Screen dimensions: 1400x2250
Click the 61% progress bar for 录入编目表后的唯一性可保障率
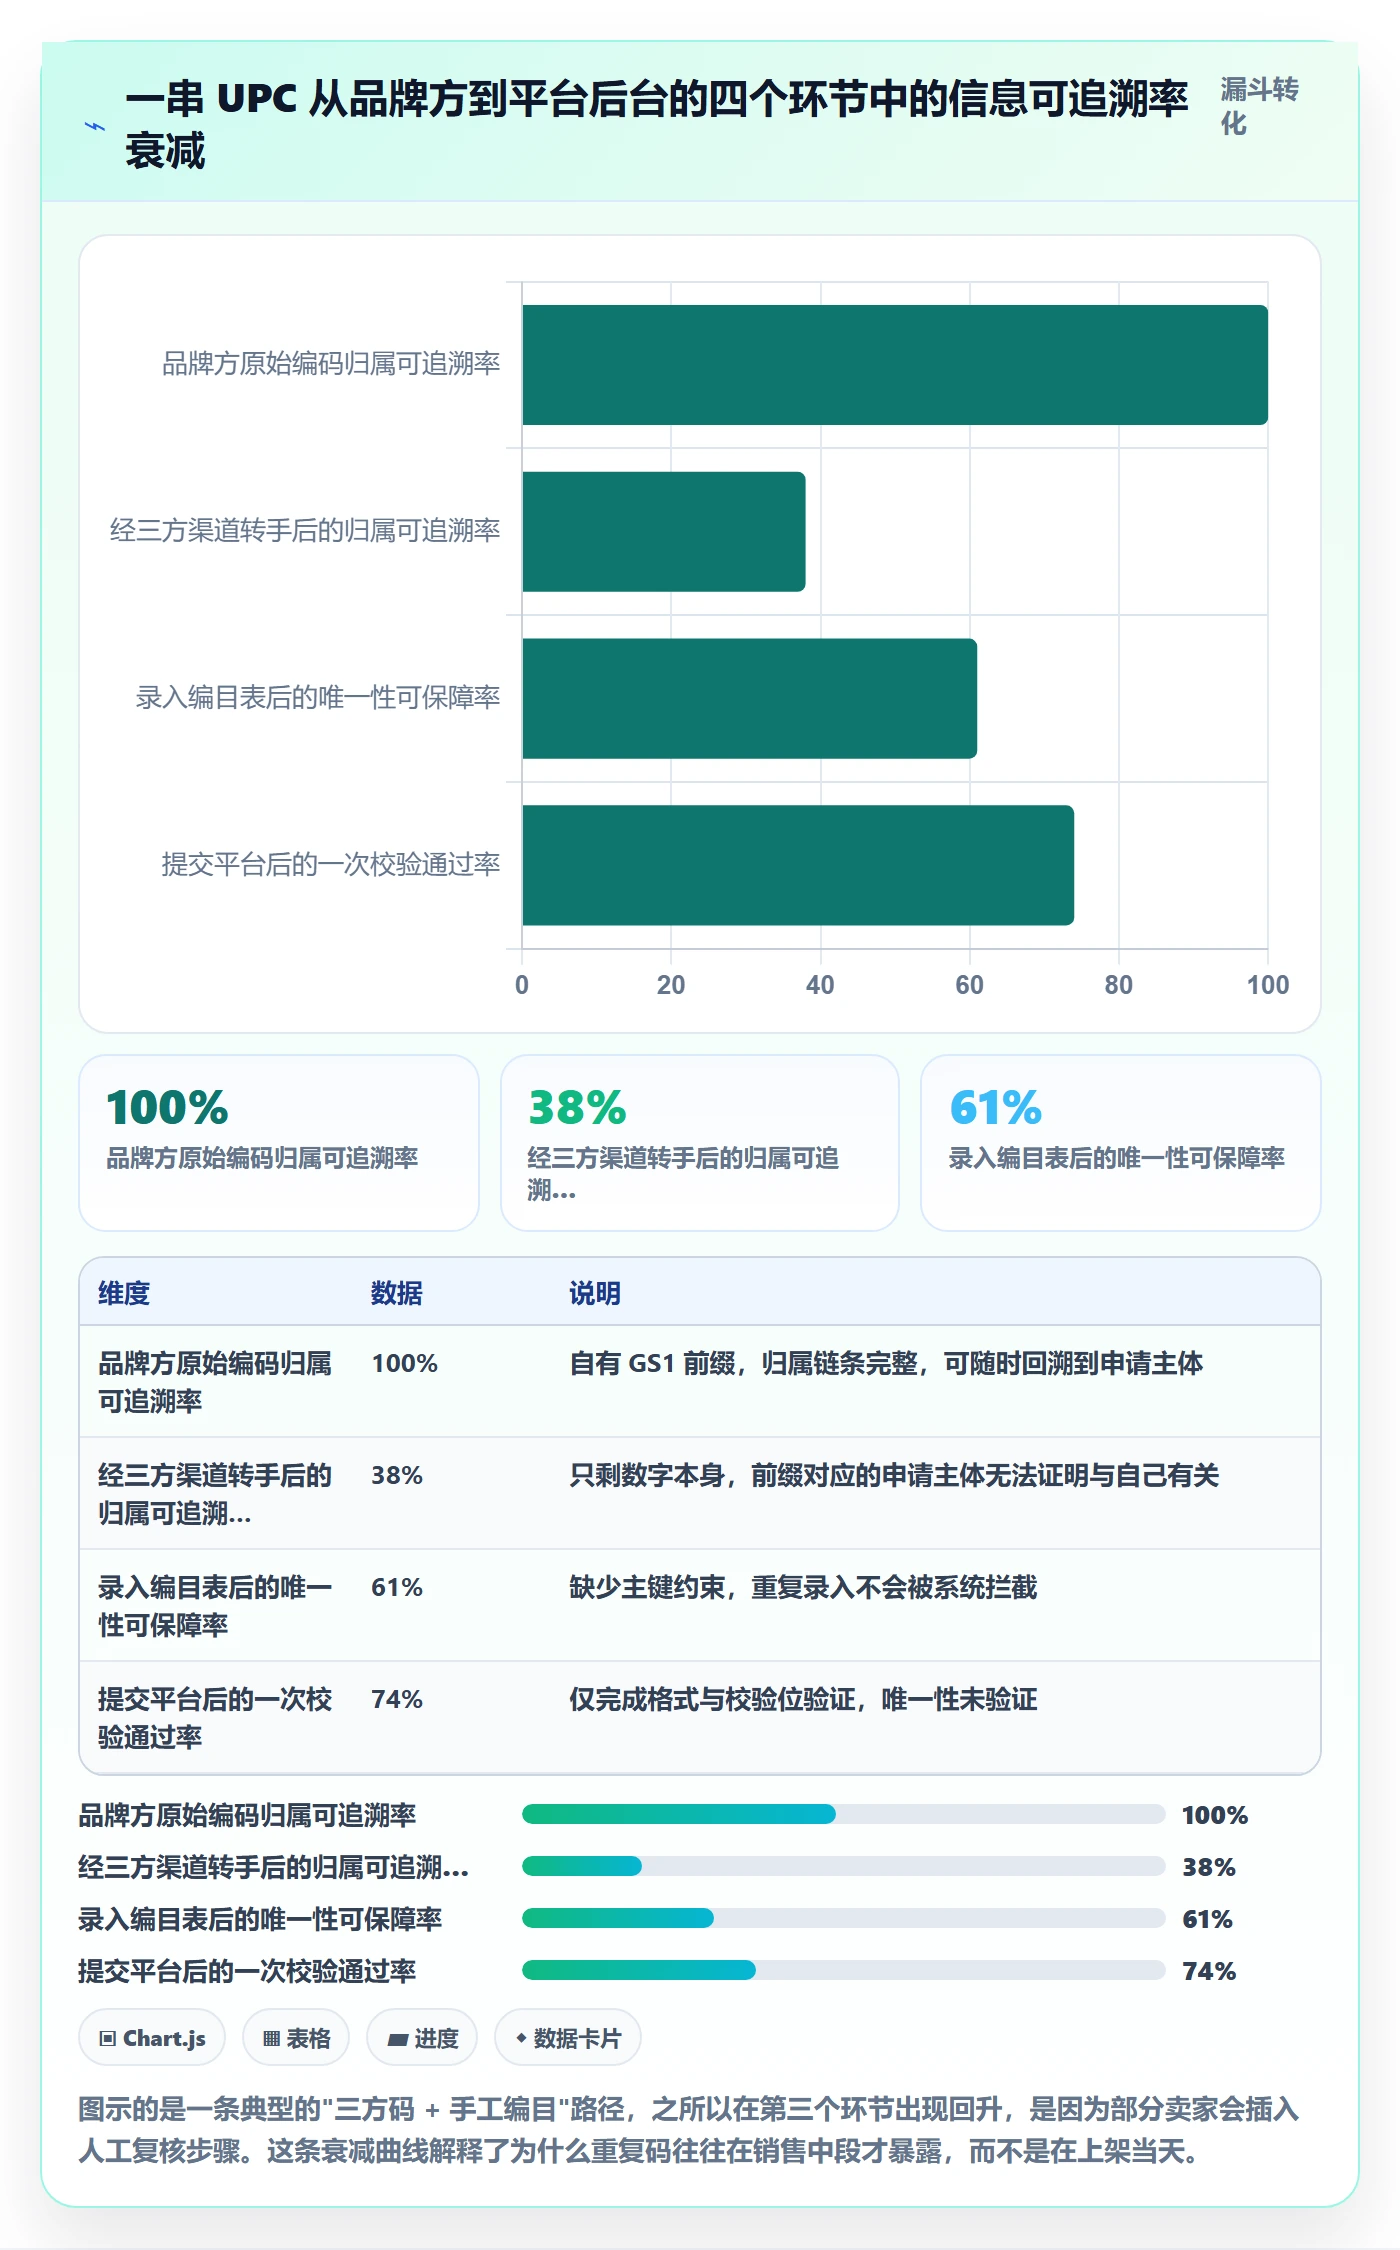[844, 1918]
